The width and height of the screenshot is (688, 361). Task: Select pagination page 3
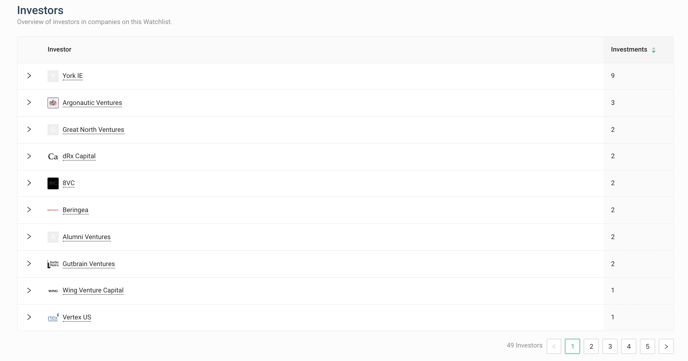[x=610, y=346]
